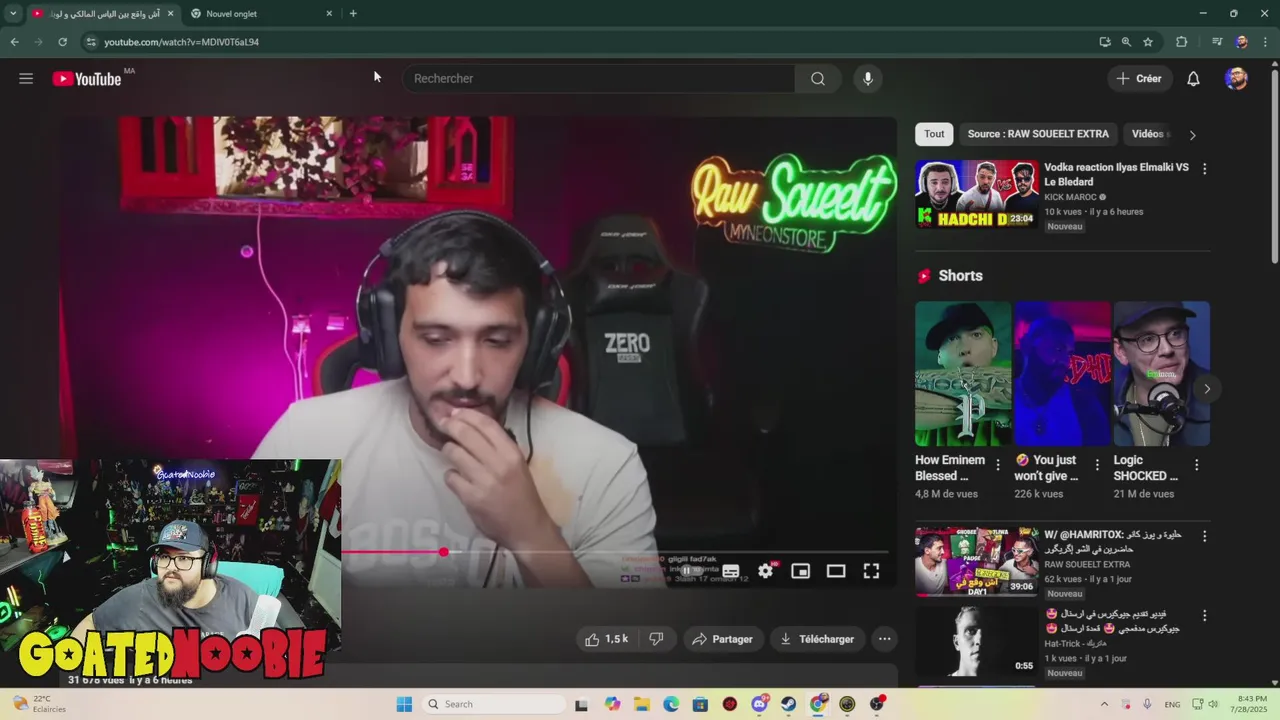This screenshot has height=720, width=1280.
Task: Click the browser address bar URL
Action: pyautogui.click(x=182, y=42)
